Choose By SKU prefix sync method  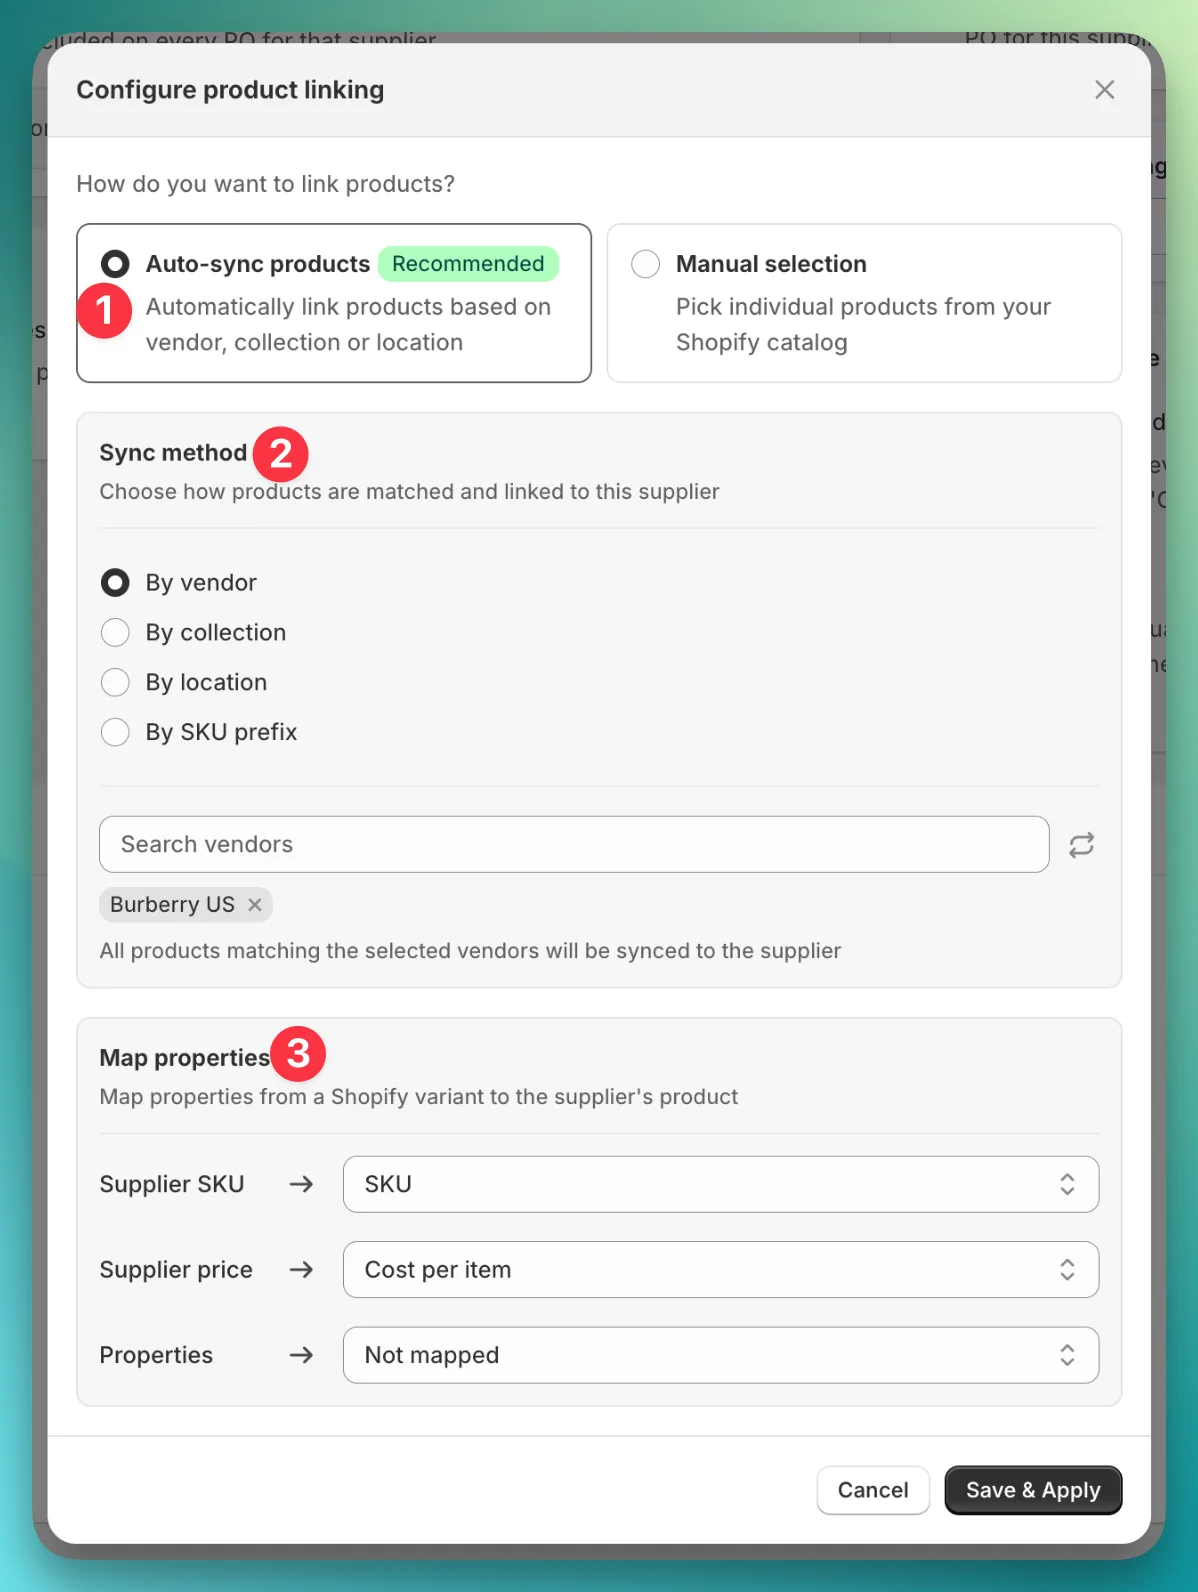(115, 732)
